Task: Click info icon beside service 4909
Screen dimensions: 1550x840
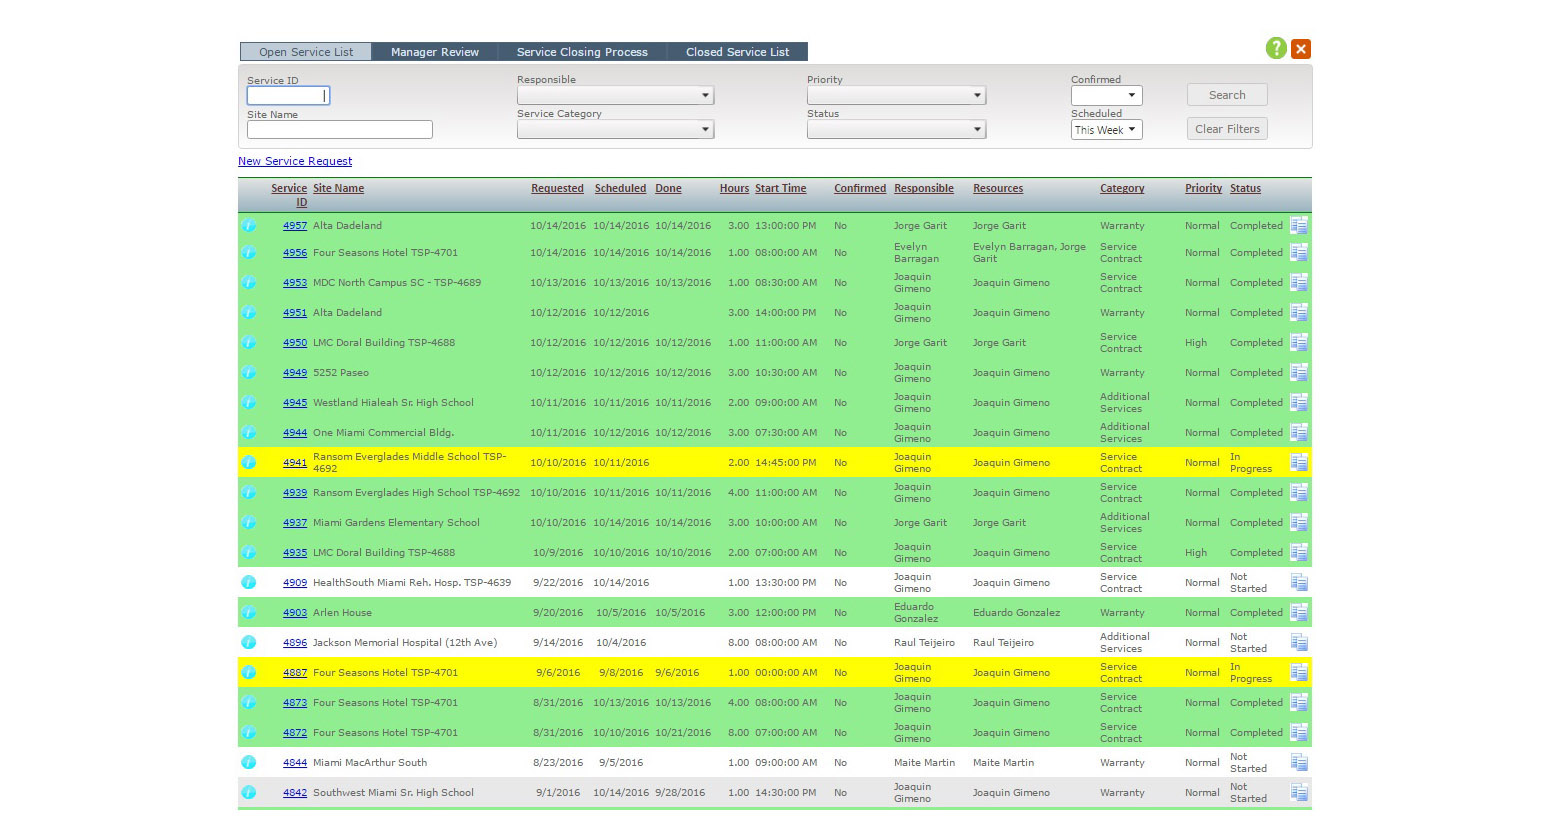Action: tap(249, 582)
